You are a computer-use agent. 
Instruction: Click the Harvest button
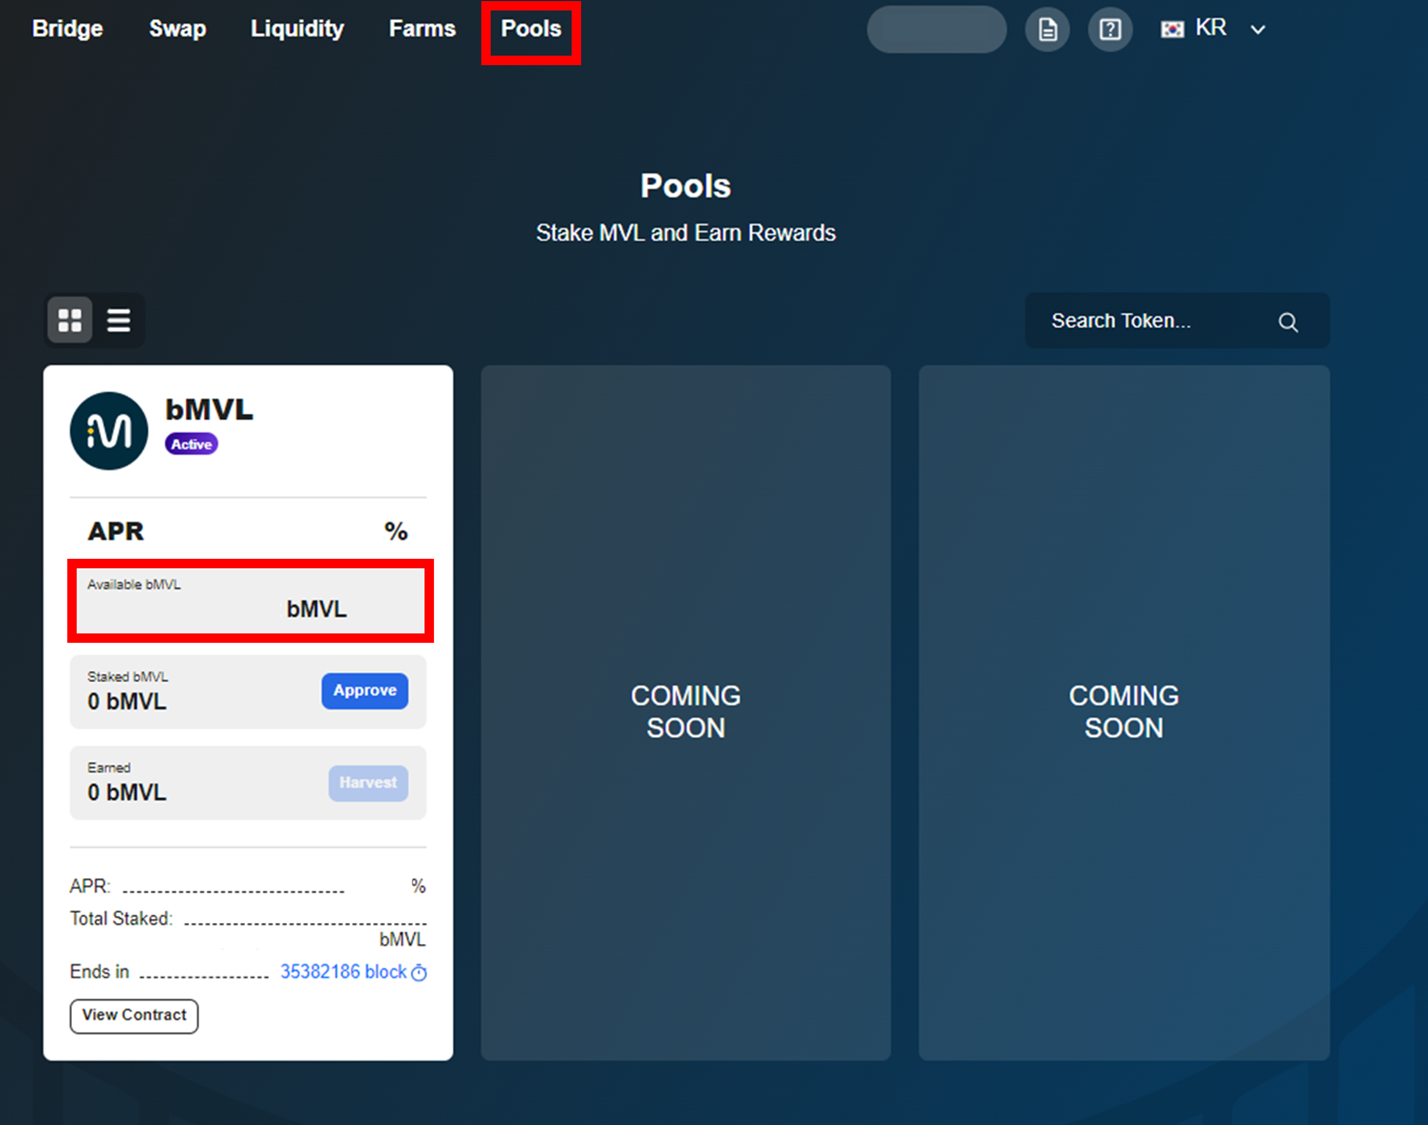pyautogui.click(x=368, y=783)
